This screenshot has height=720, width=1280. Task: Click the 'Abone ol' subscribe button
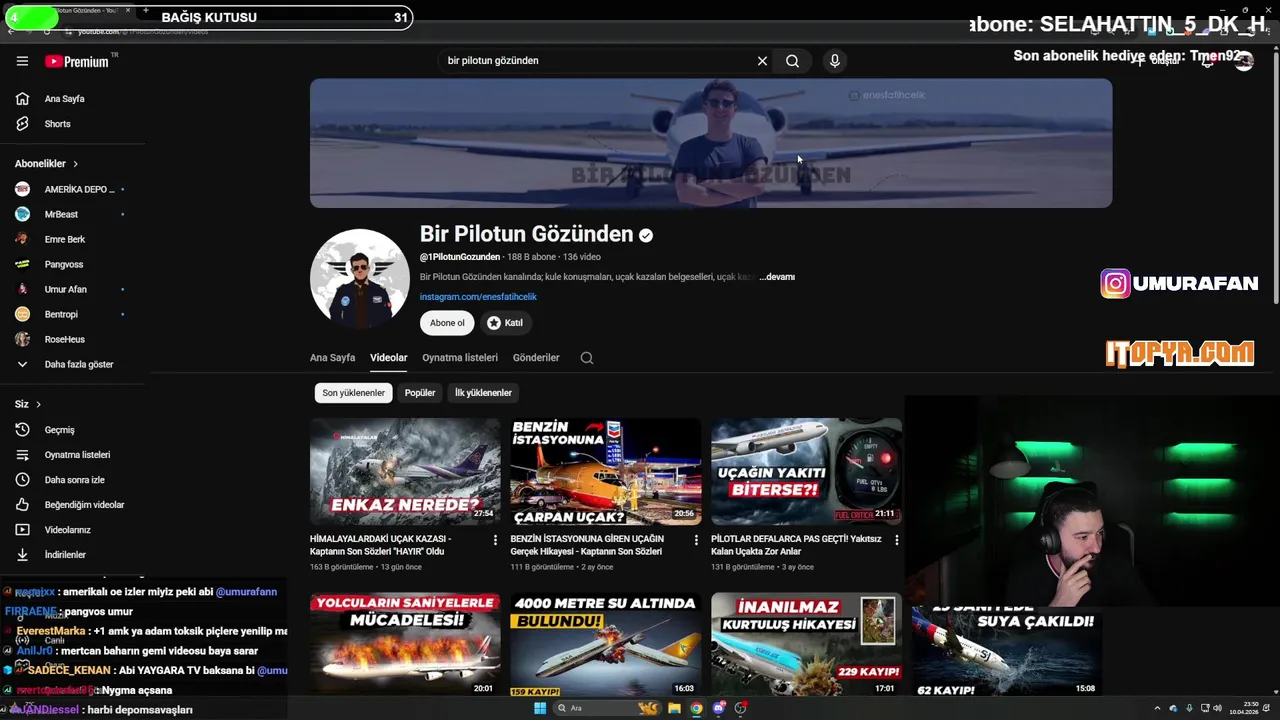click(447, 323)
